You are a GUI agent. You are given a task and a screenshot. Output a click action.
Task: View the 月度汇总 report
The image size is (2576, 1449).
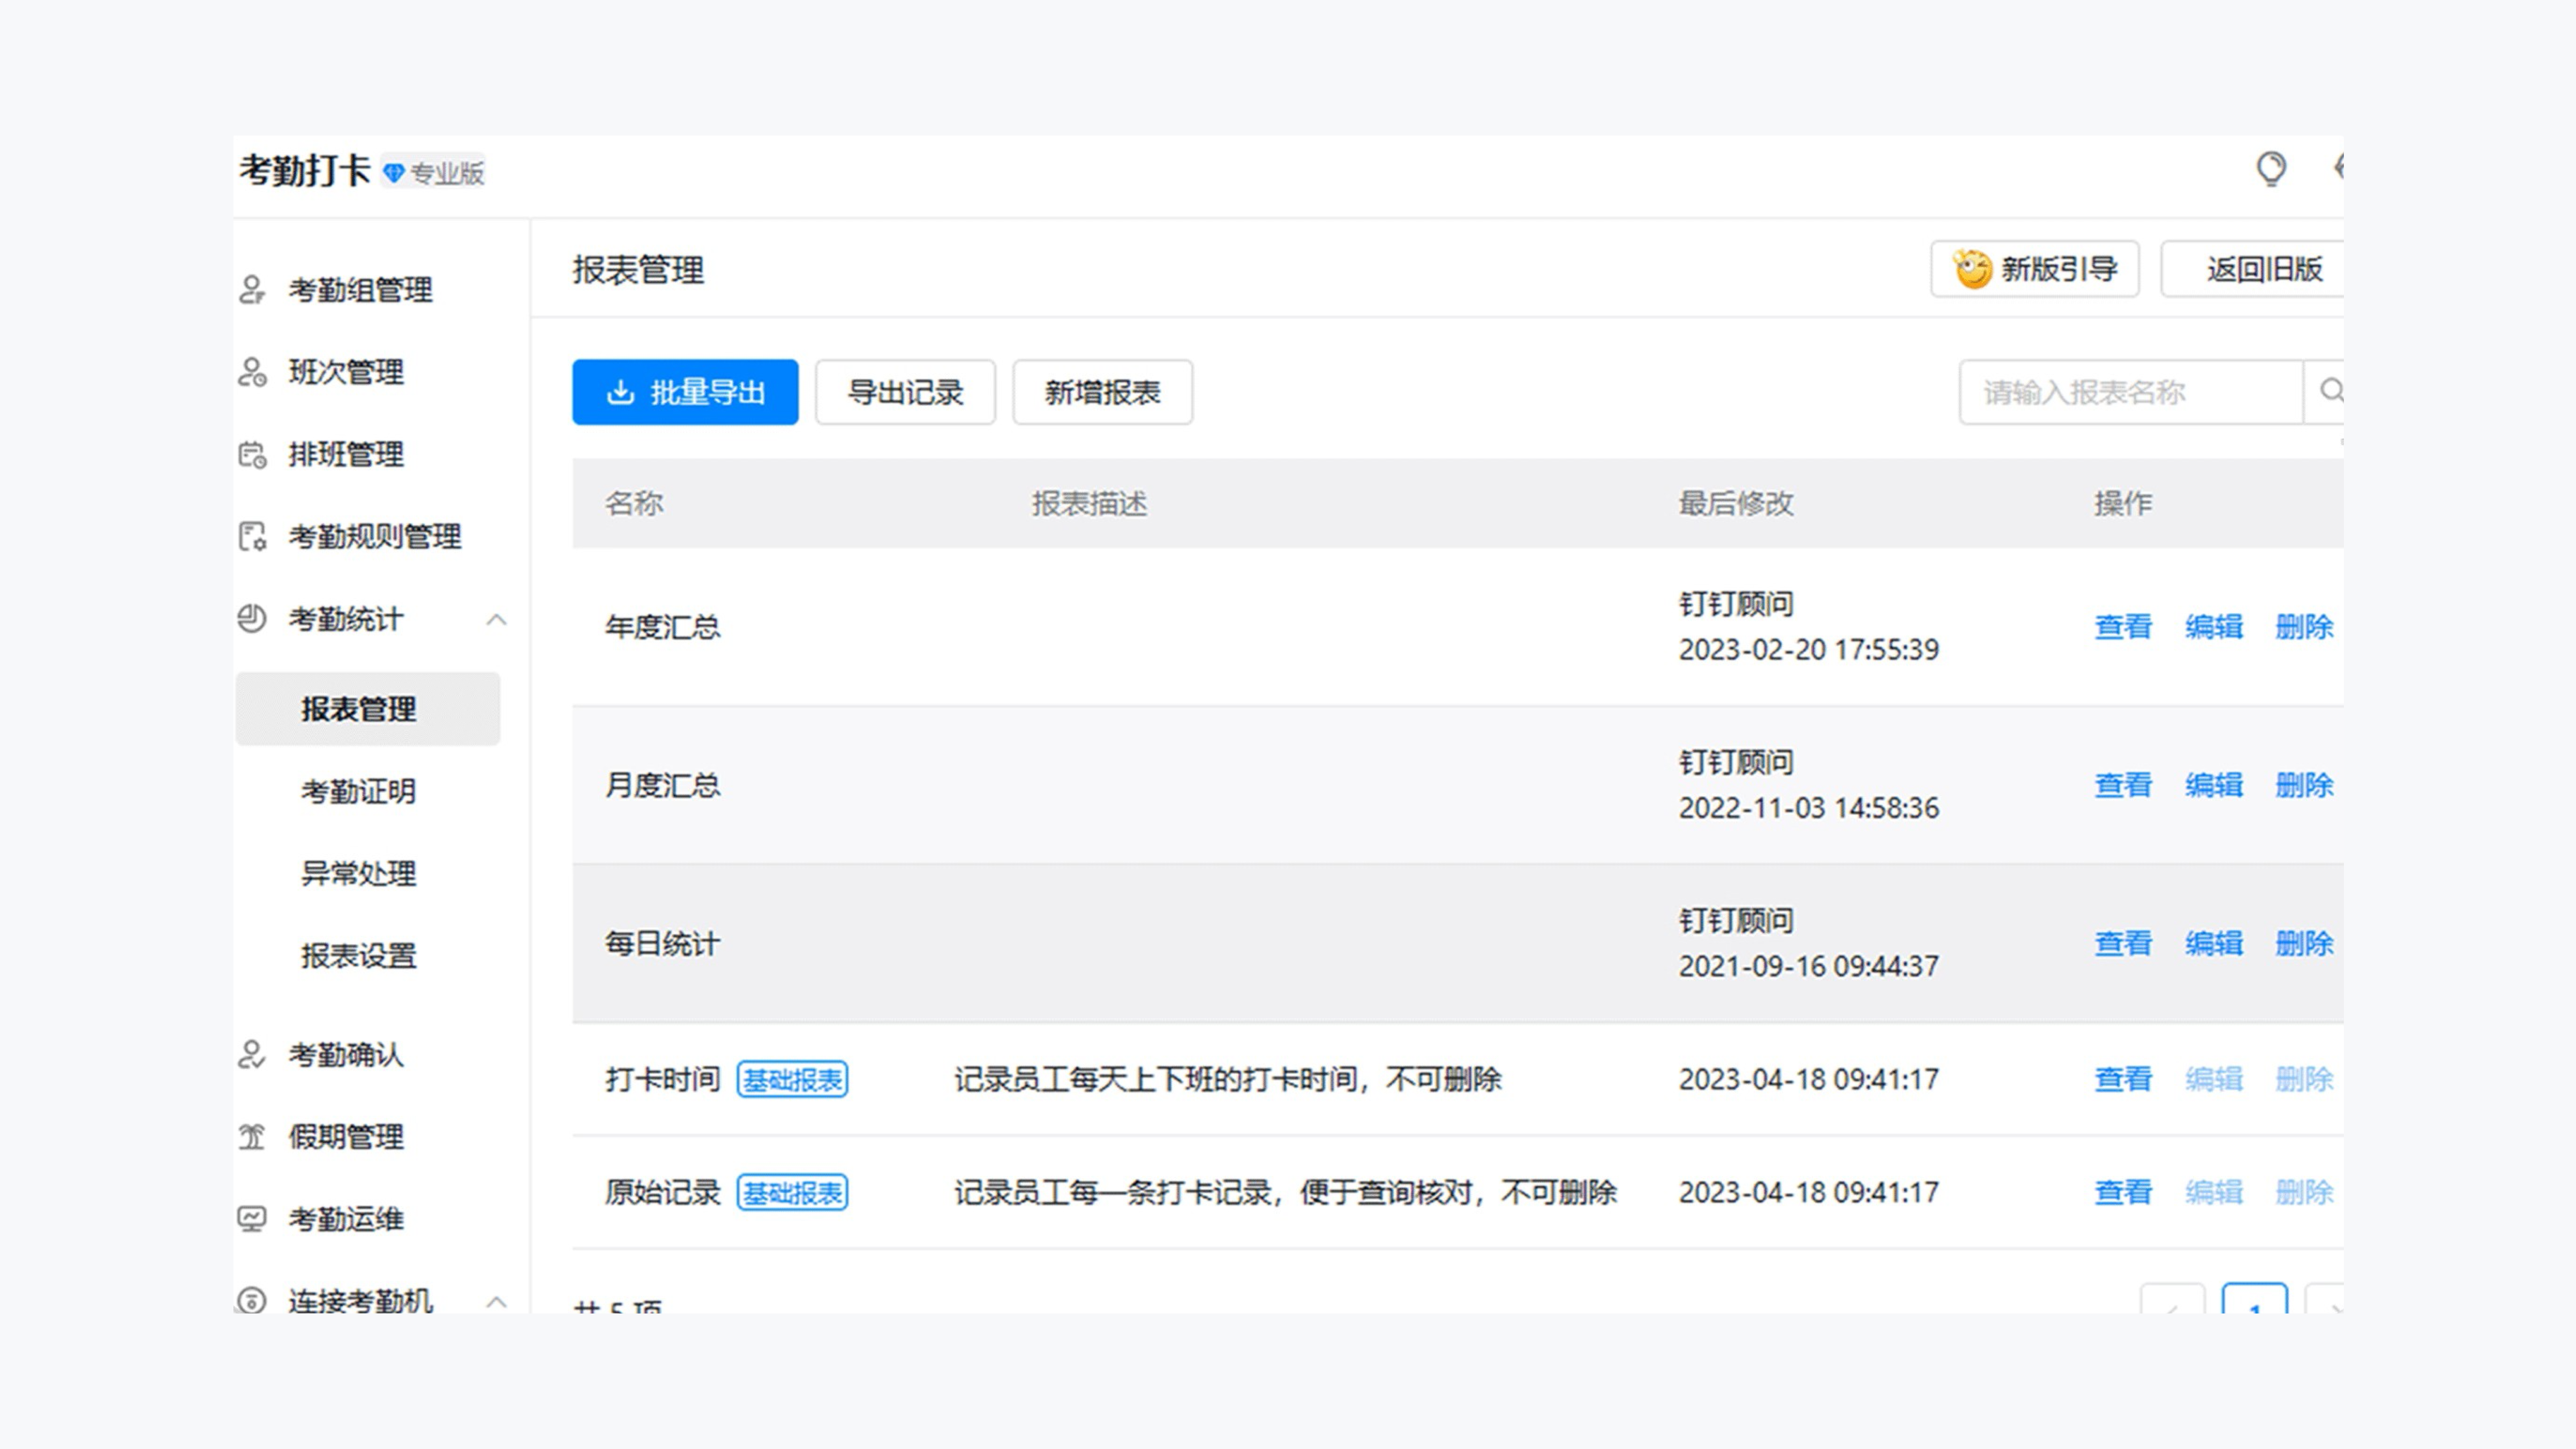(2123, 785)
